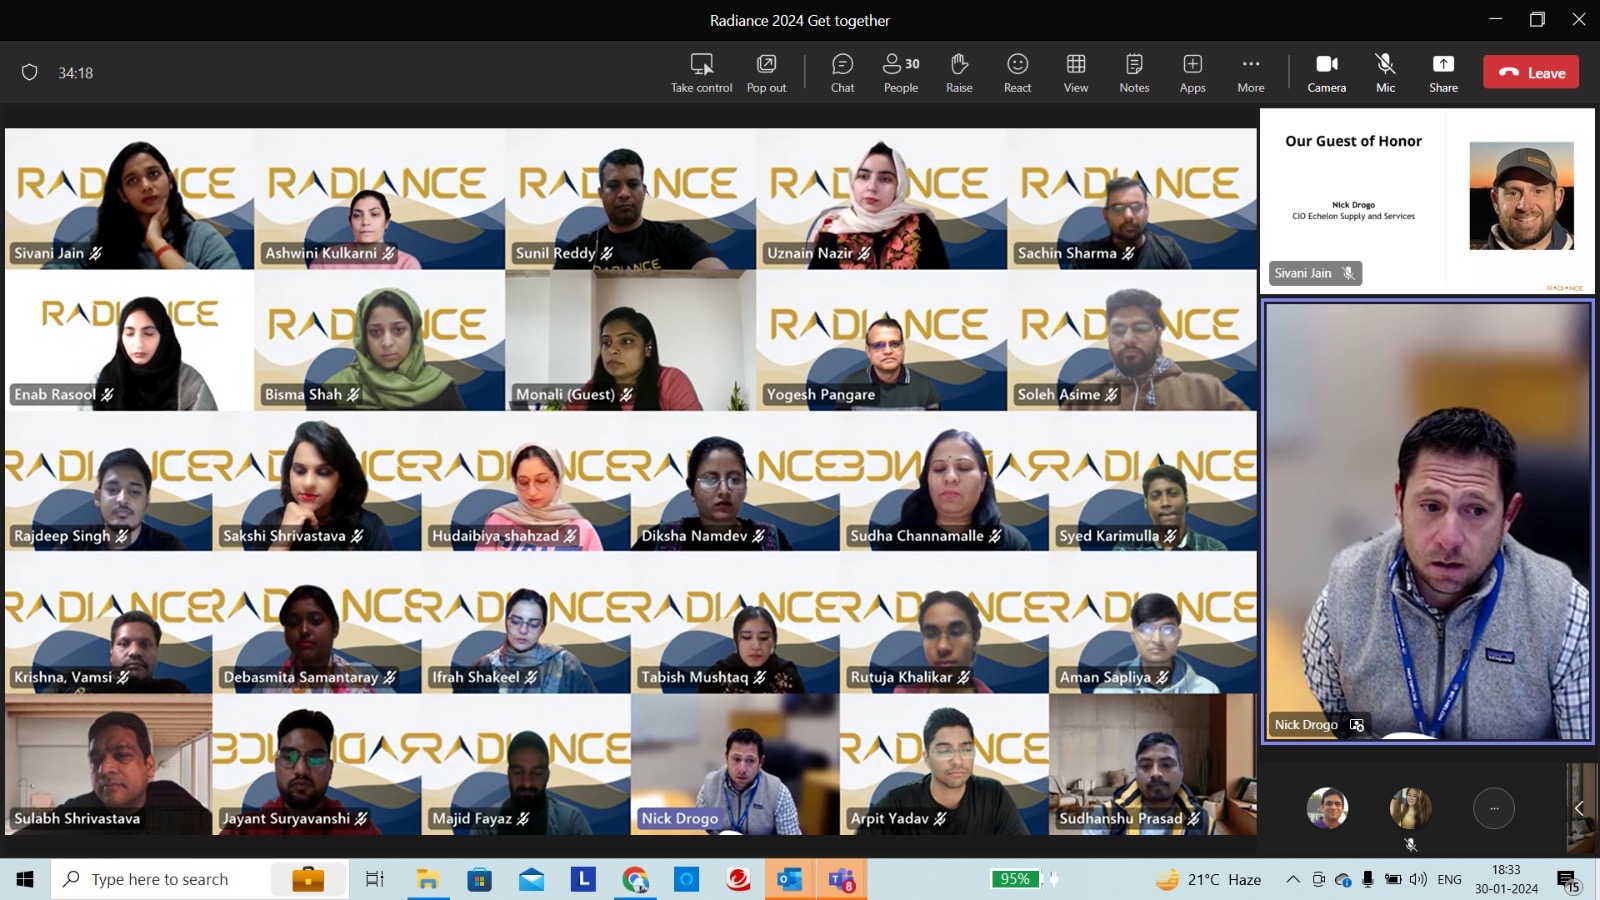The width and height of the screenshot is (1600, 900).
Task: Pop out the shared content
Action: tap(766, 73)
